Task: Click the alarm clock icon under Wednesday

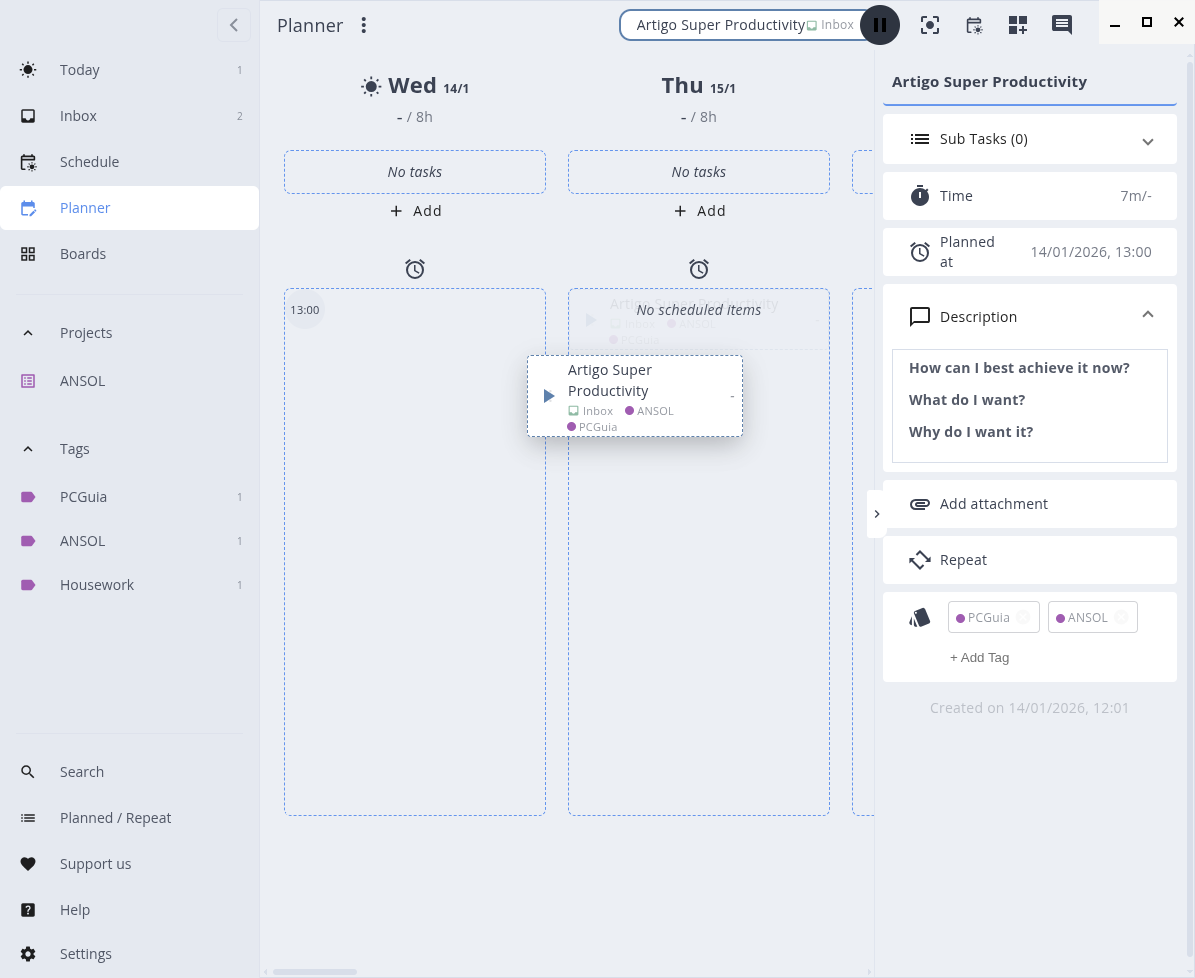Action: (415, 269)
